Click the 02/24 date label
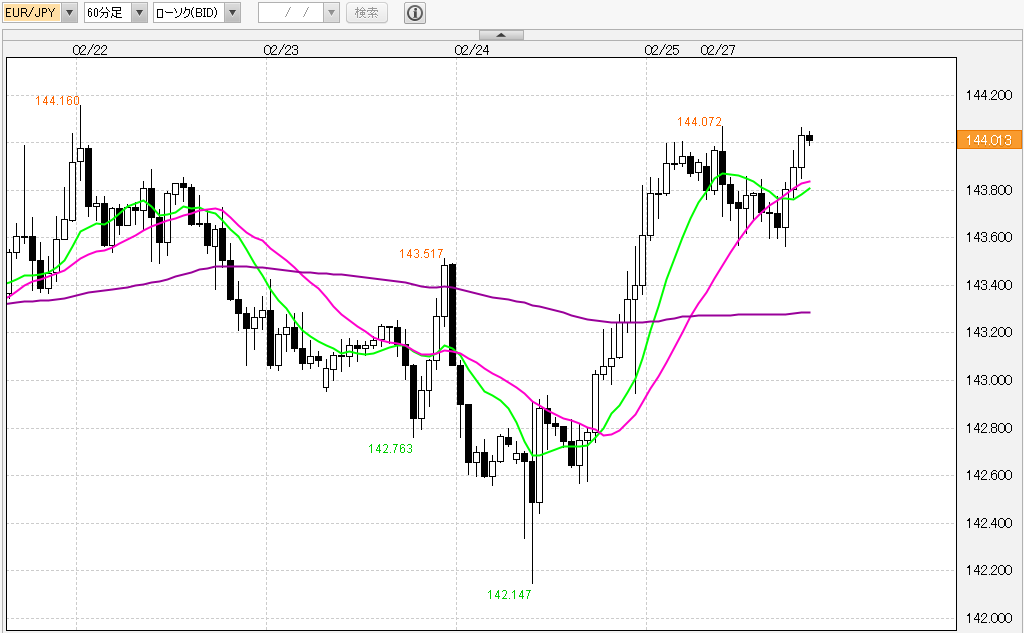Viewport: 1024px width, 633px height. click(472, 50)
